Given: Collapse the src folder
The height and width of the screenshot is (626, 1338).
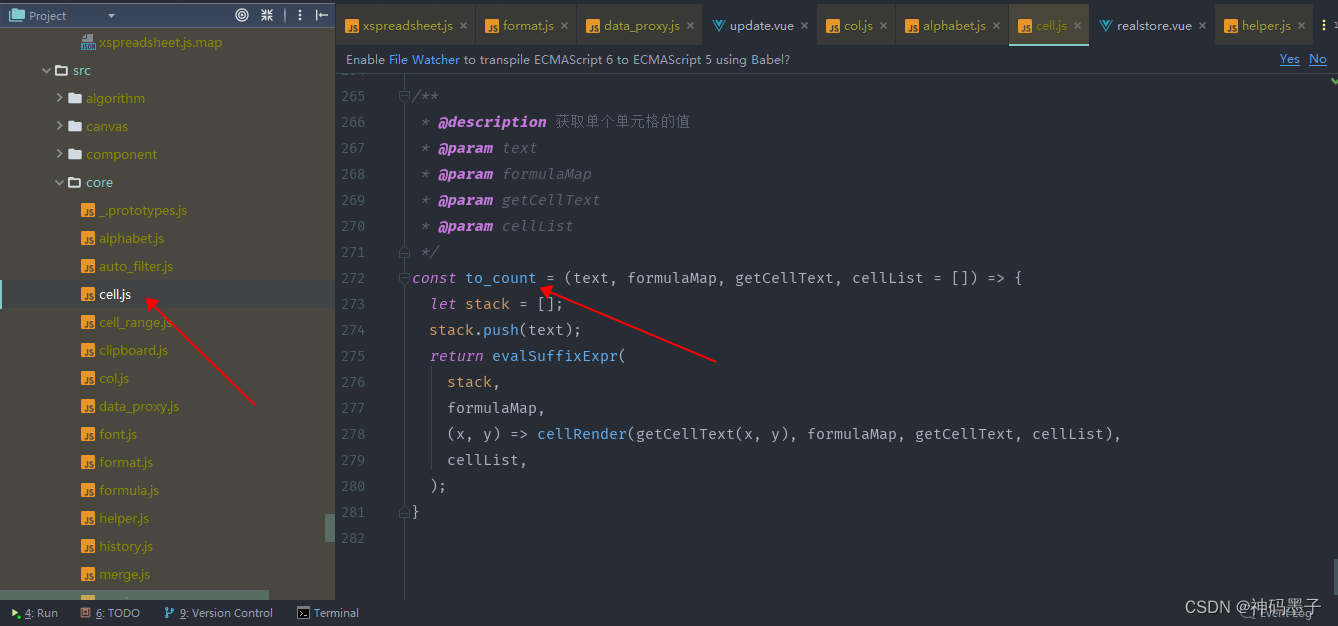Looking at the screenshot, I should click(46, 71).
